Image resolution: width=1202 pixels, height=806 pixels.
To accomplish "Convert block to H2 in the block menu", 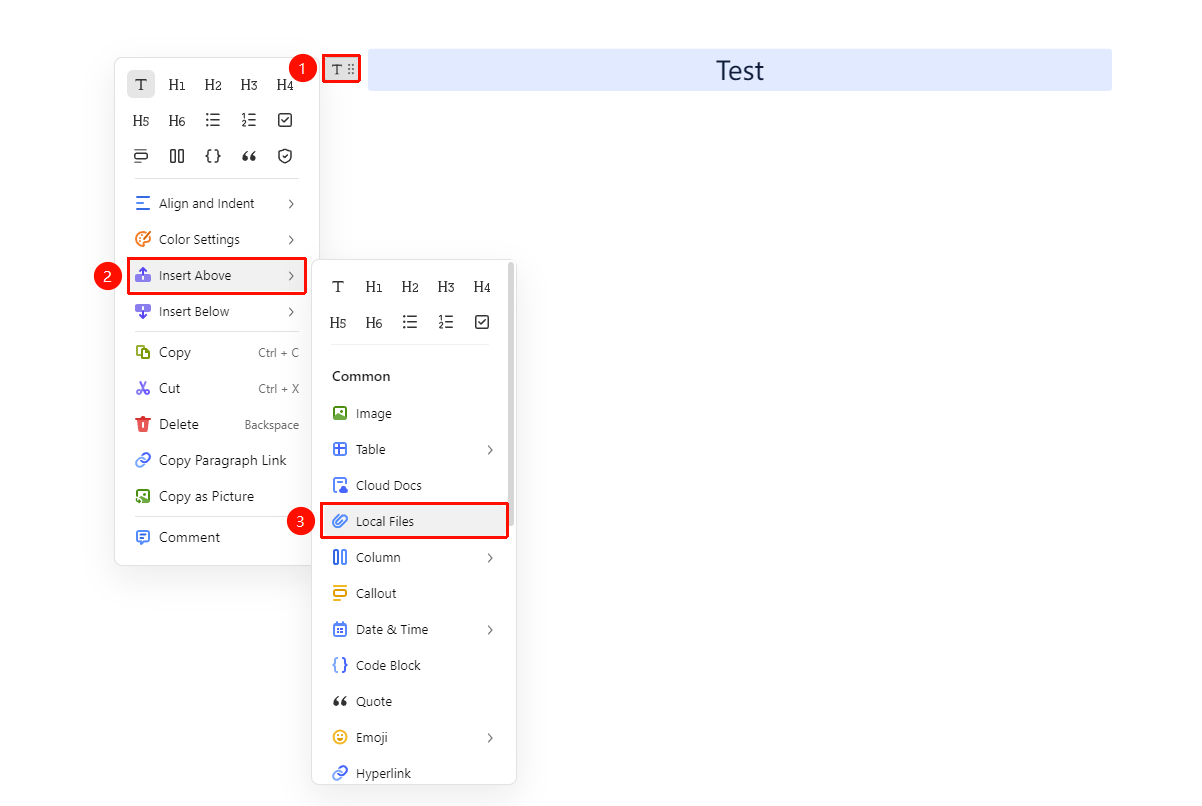I will (213, 84).
